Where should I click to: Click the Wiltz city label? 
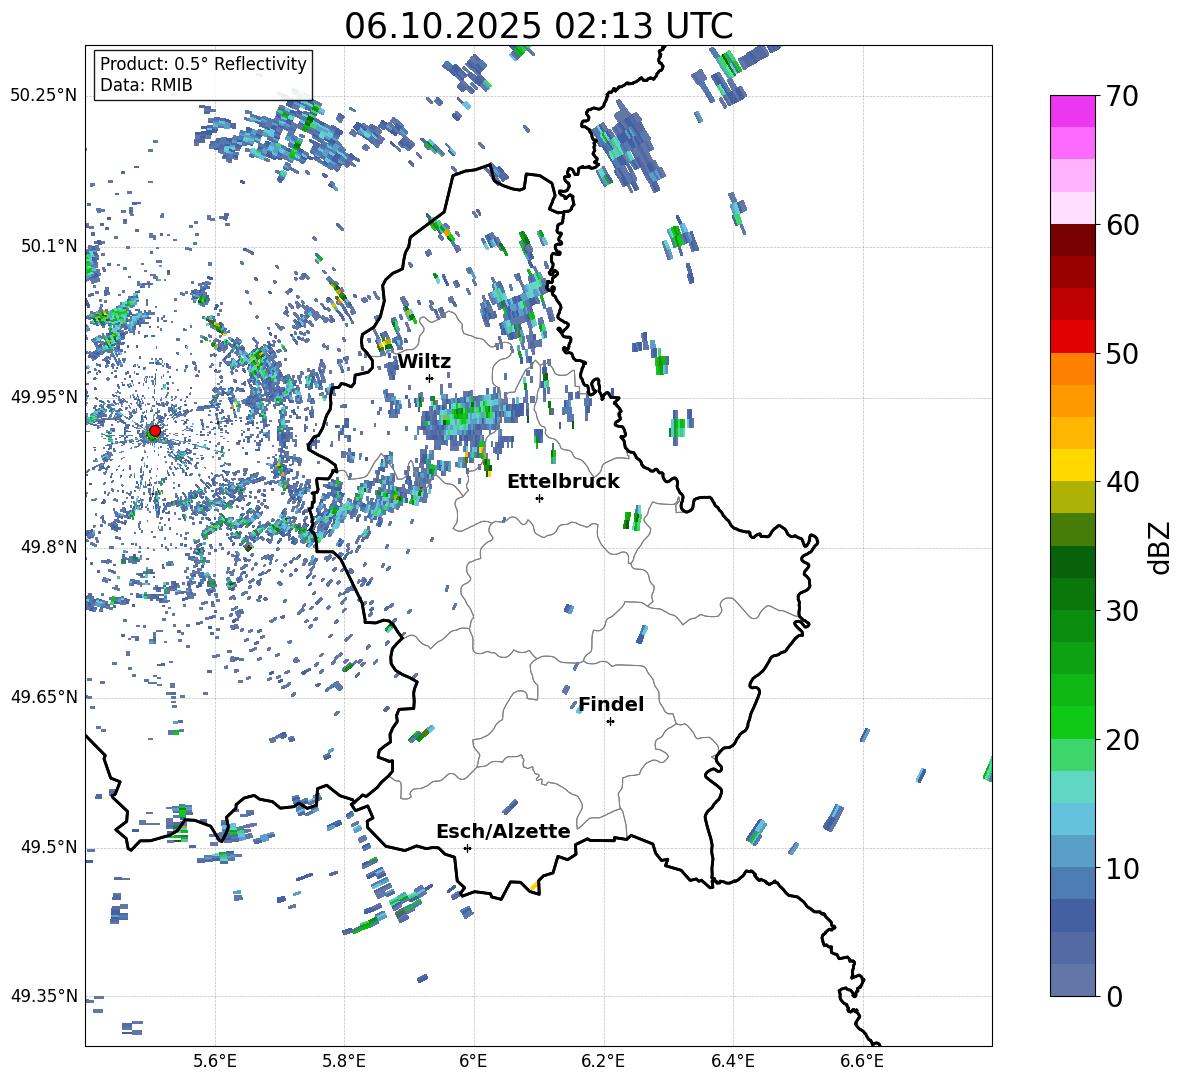point(424,362)
